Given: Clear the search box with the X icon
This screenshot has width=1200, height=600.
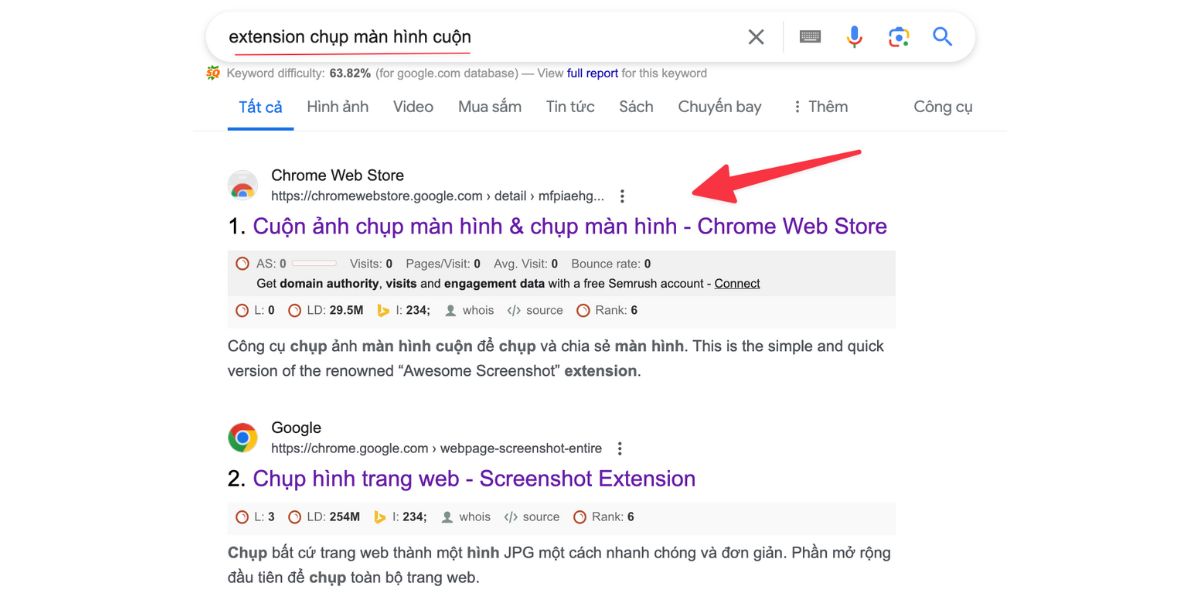Looking at the screenshot, I should click(x=756, y=37).
